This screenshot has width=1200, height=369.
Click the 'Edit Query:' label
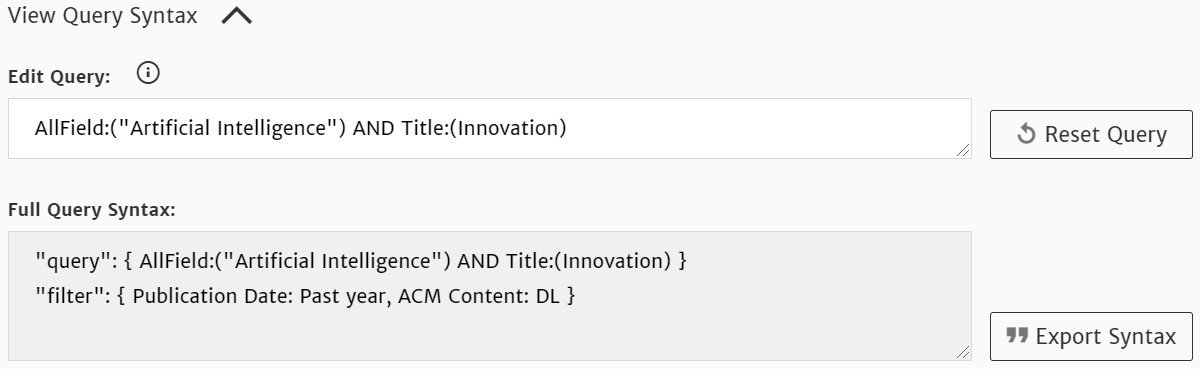click(59, 76)
